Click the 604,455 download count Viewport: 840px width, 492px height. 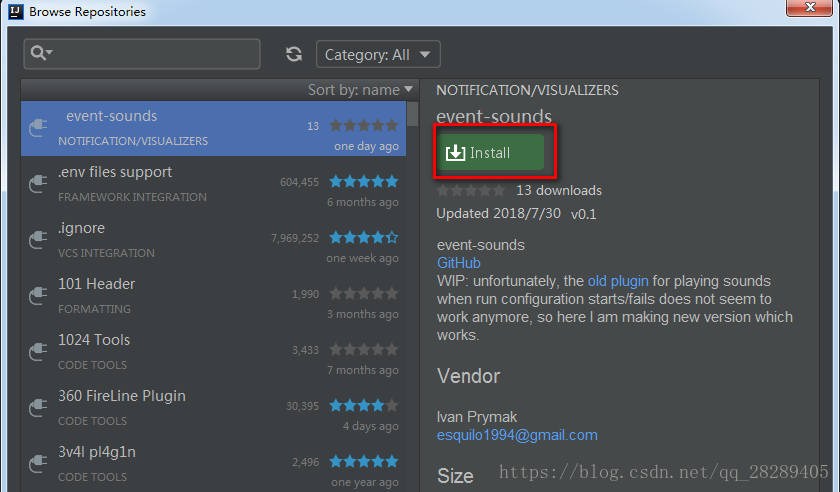tap(299, 182)
